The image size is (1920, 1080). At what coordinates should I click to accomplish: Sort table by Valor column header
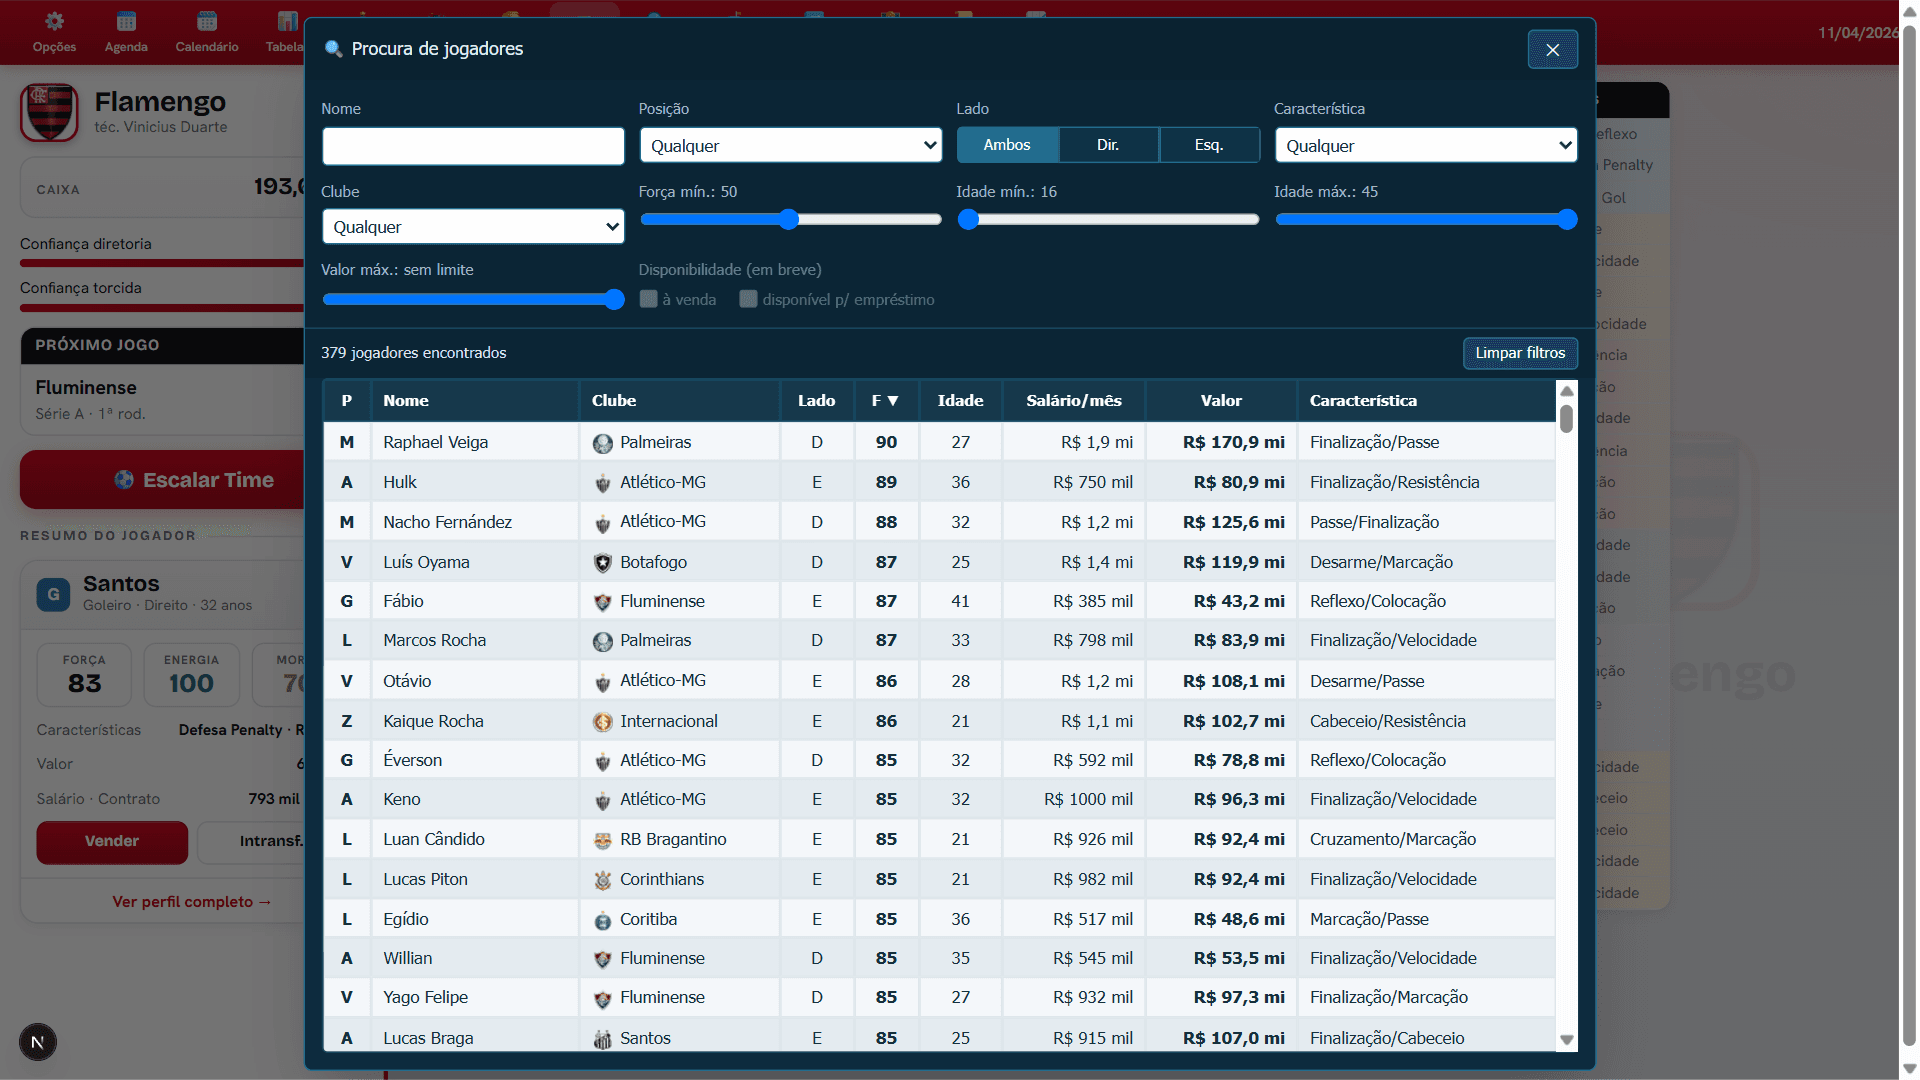(x=1221, y=400)
